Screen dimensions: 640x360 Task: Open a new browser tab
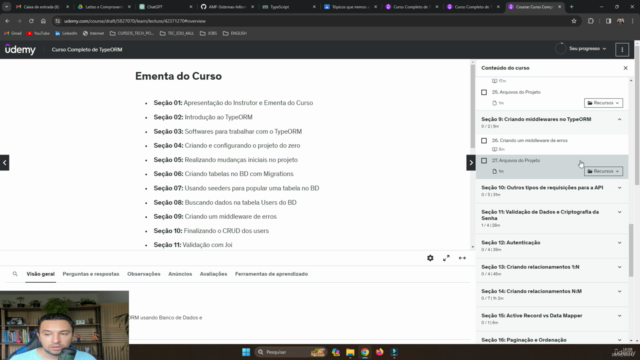[571, 7]
